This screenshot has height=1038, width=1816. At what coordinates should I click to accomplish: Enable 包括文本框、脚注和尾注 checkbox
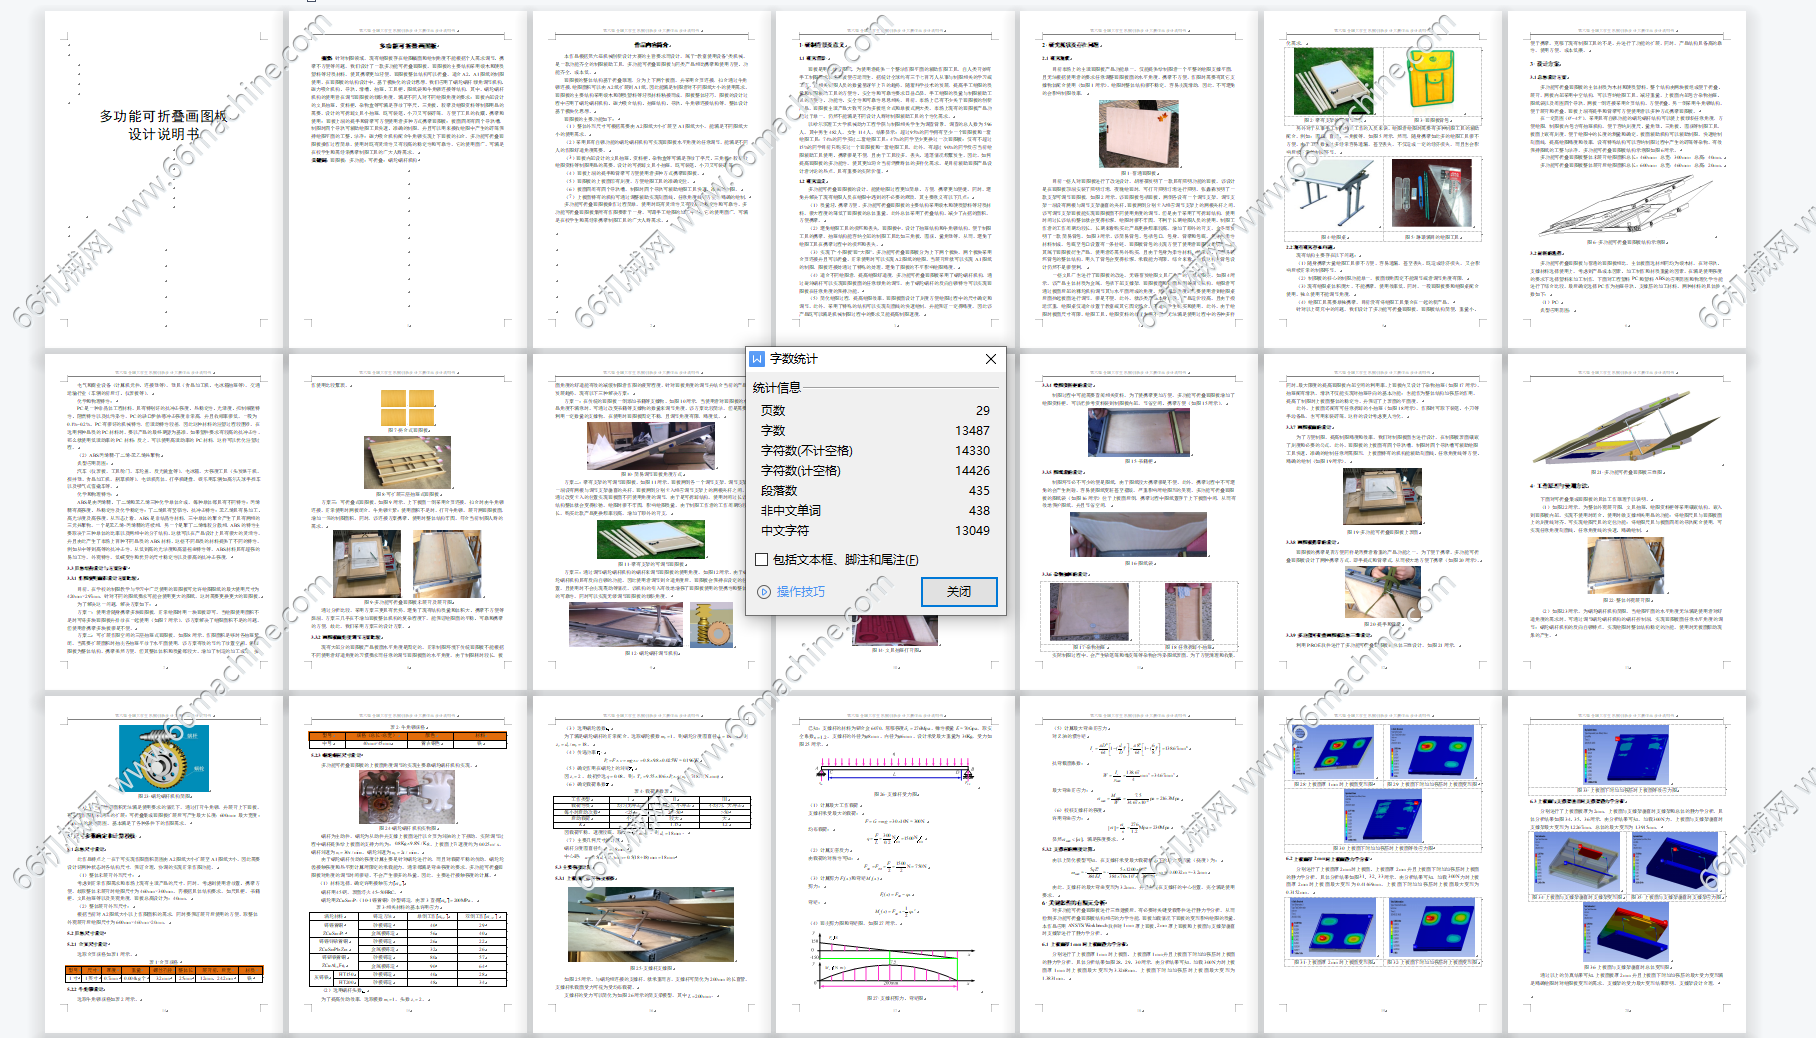point(762,560)
